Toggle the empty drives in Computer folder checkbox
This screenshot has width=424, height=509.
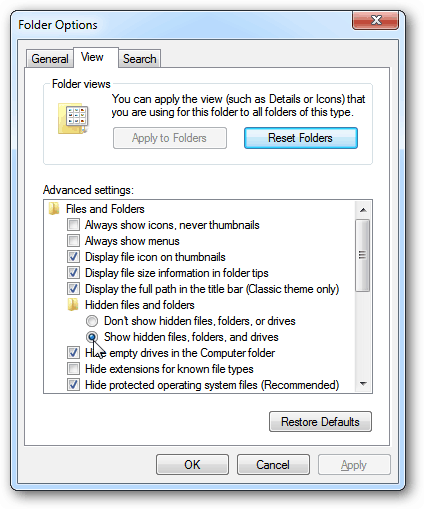[73, 353]
